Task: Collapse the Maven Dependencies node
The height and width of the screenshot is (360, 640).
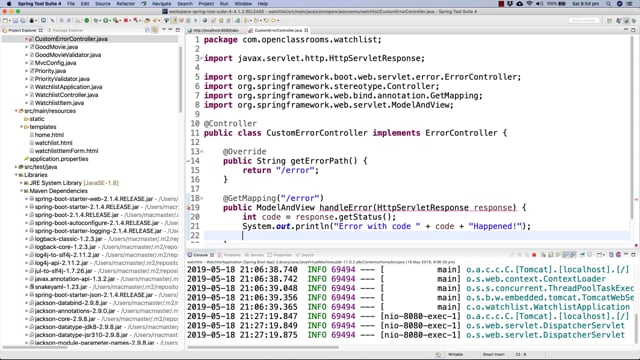Action: [22, 191]
